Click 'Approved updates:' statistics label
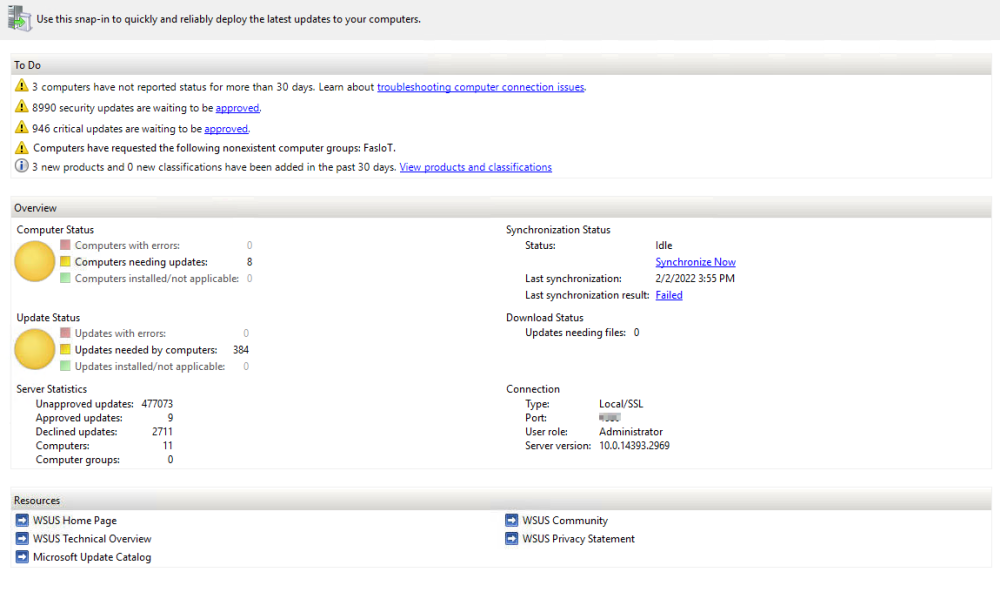The image size is (1000, 599). pos(78,418)
